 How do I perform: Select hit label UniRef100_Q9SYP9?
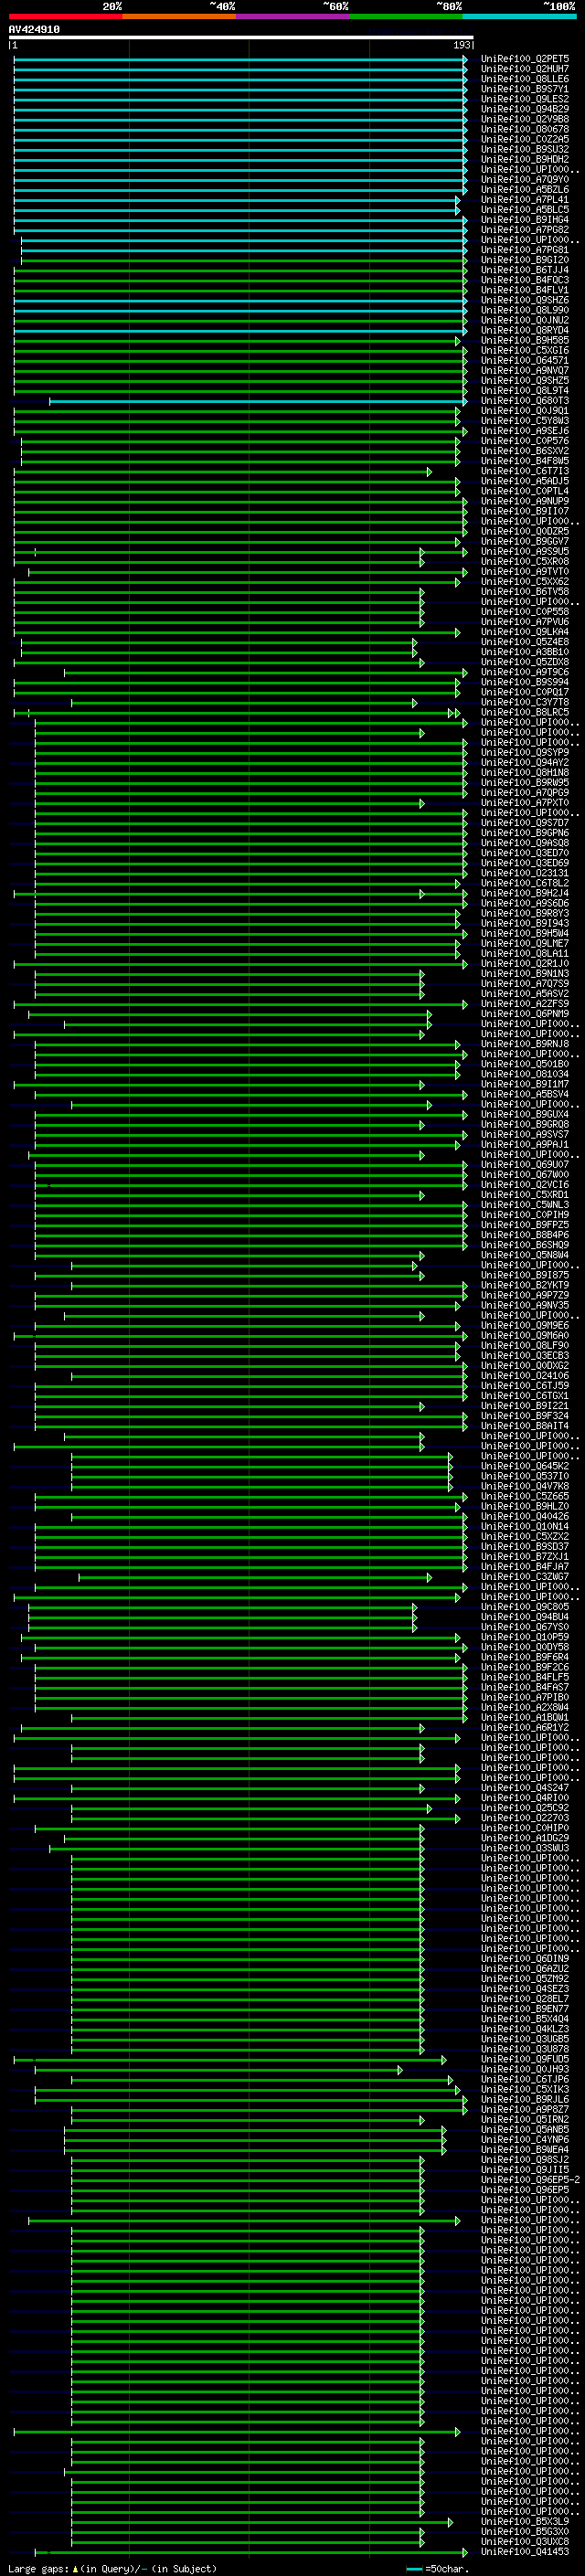[525, 753]
